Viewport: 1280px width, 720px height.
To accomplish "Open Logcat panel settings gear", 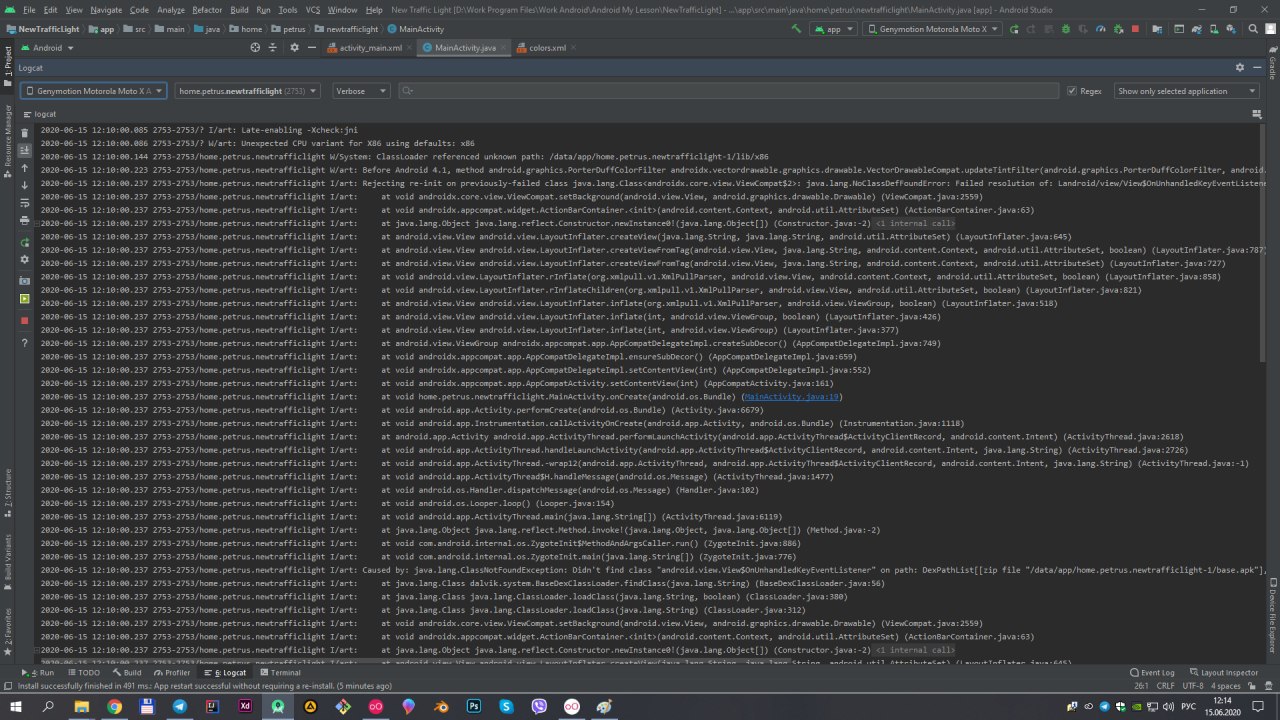I will 1240,67.
